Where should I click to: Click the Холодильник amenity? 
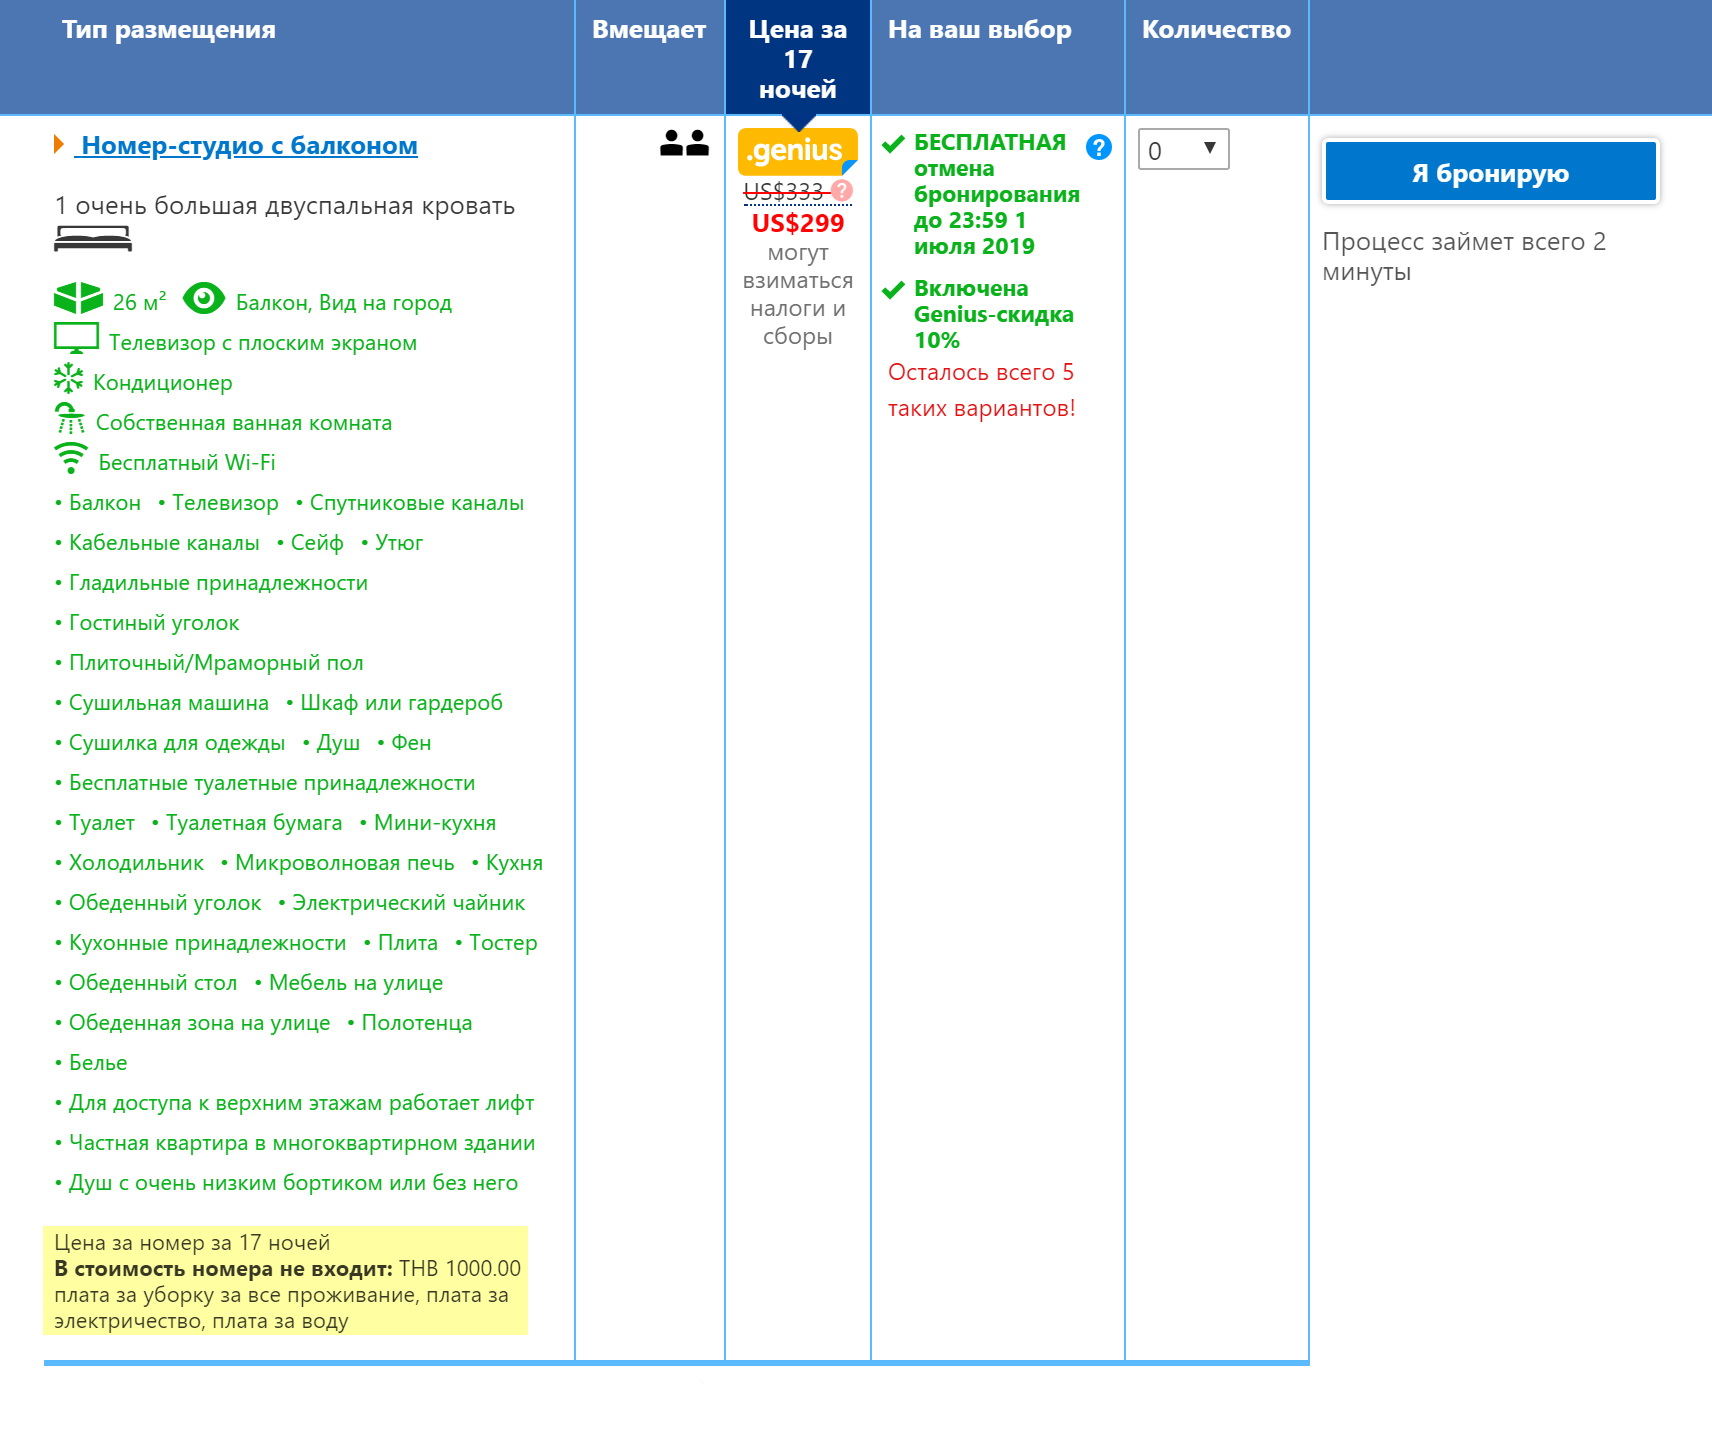[136, 862]
